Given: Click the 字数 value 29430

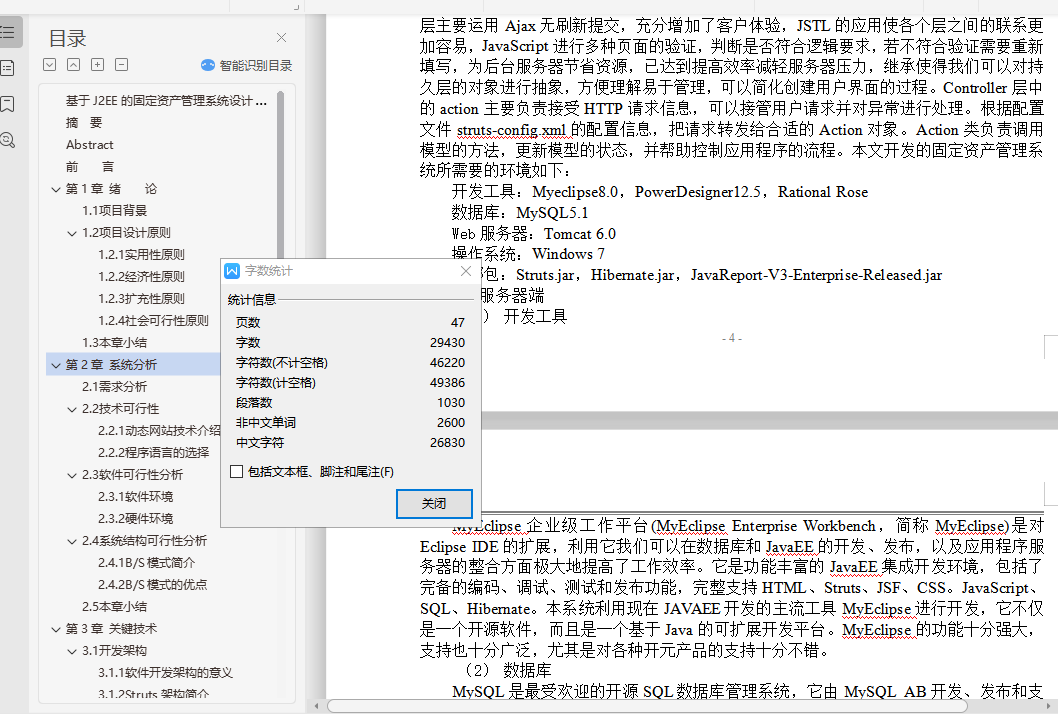Looking at the screenshot, I should [447, 343].
